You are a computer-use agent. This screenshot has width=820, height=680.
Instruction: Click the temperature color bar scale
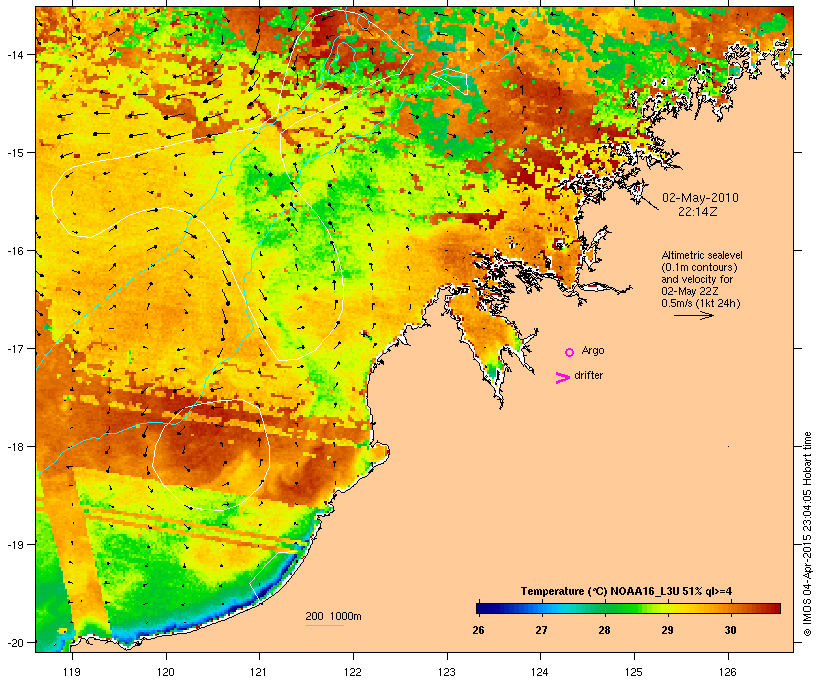point(628,608)
